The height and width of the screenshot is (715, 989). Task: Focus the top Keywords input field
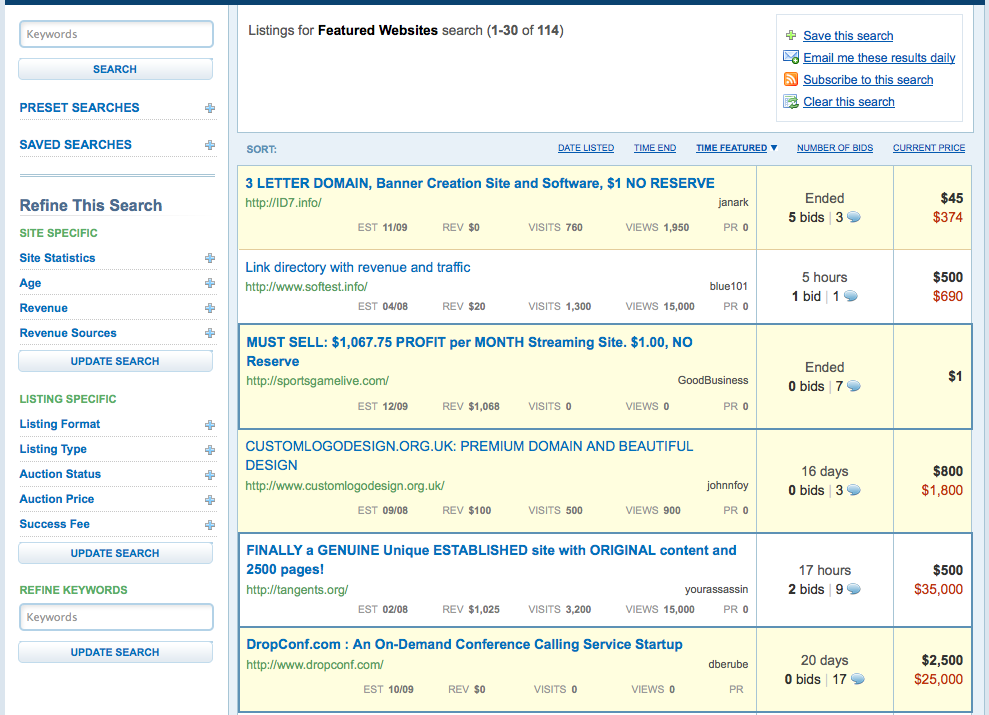click(116, 34)
